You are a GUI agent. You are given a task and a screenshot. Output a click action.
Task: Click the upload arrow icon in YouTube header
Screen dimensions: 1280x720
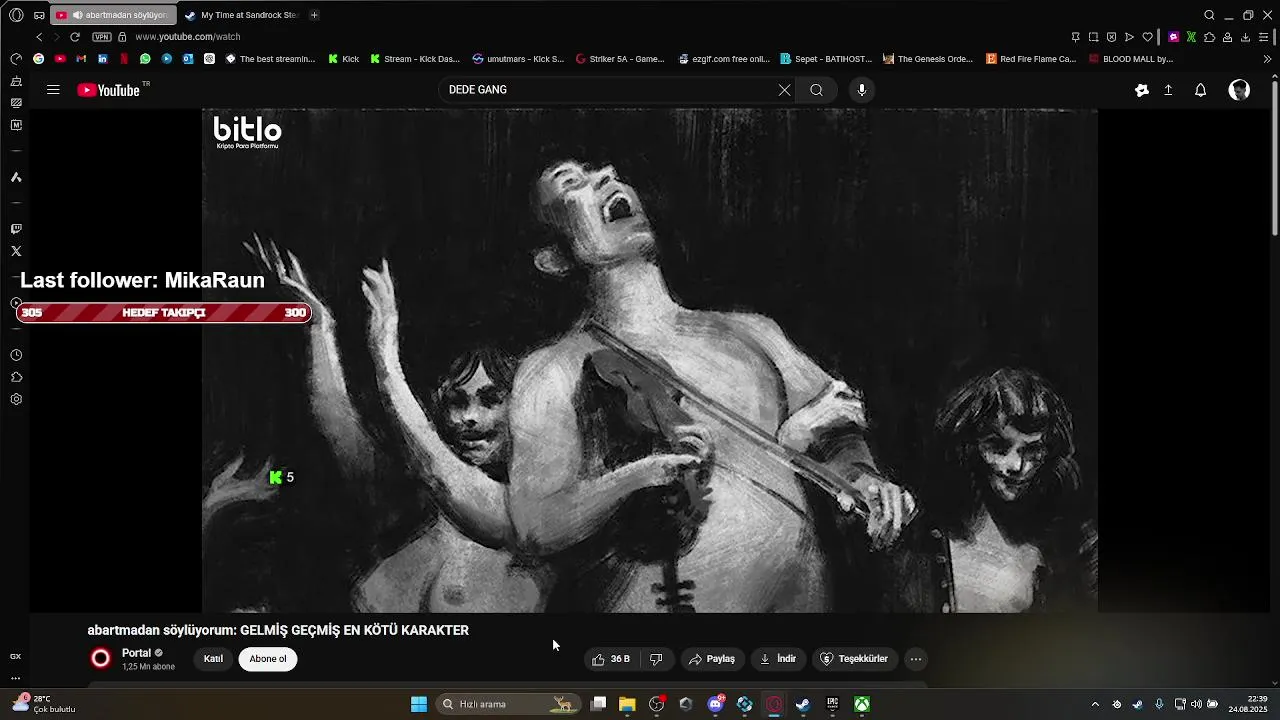[1168, 90]
